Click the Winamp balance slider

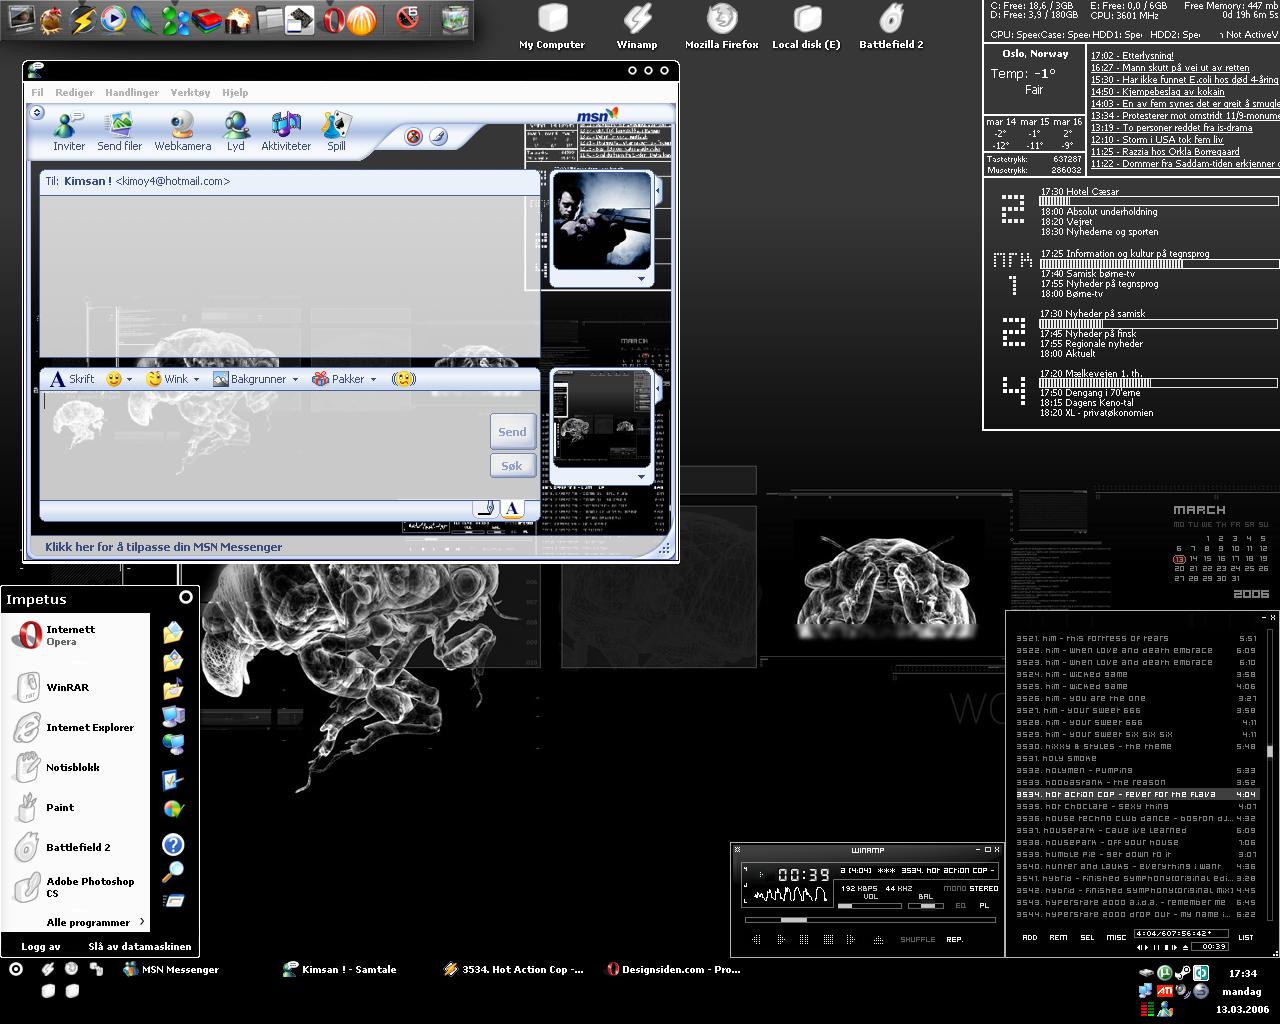tap(927, 906)
